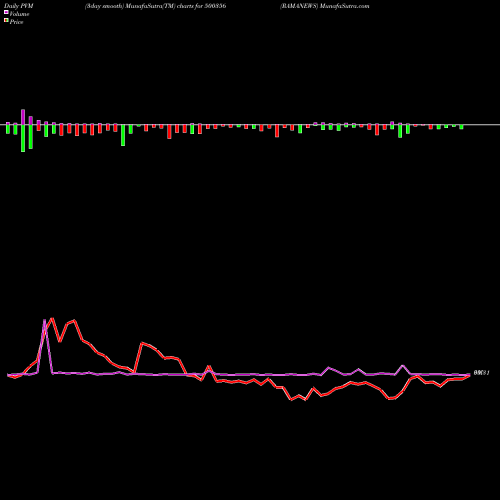Click the last value label at line end
The height and width of the screenshot is (500, 500).
coord(481,373)
